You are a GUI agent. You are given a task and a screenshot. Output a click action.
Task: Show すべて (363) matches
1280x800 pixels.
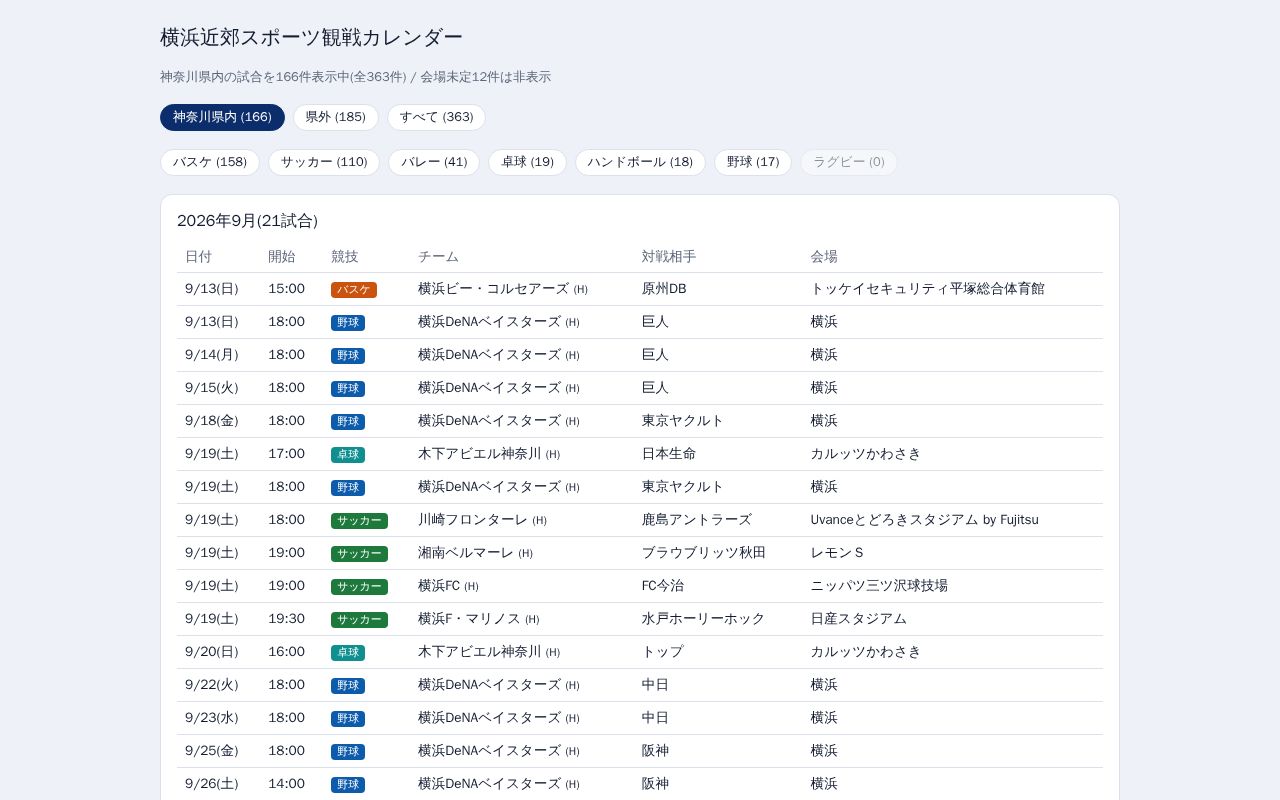pos(436,117)
